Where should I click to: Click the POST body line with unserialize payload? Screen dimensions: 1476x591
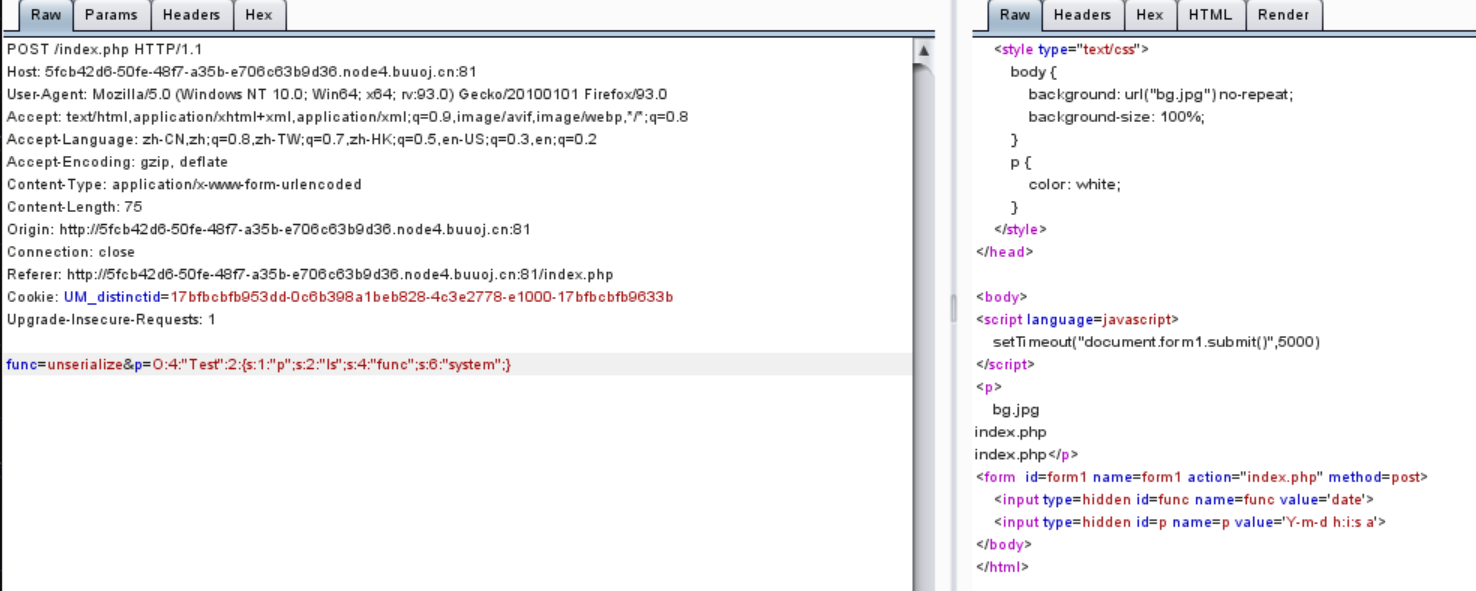coord(258,365)
